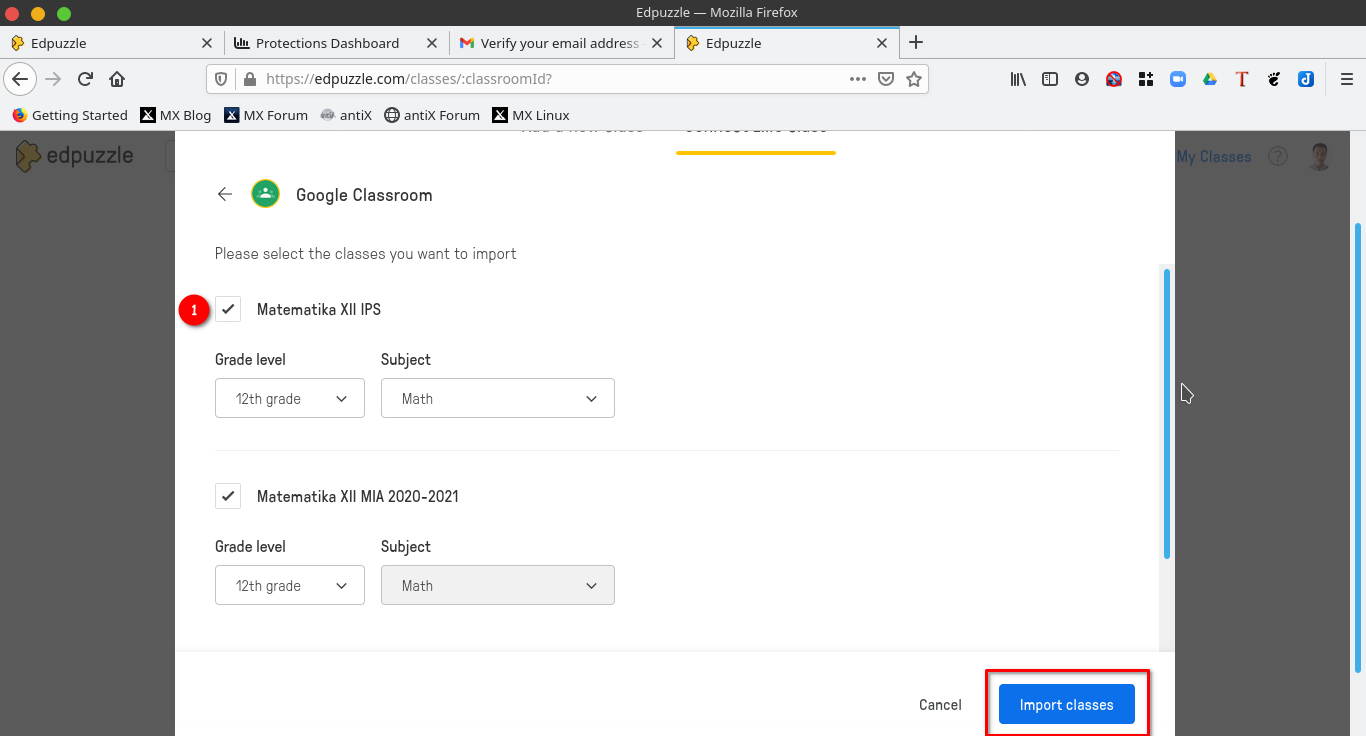Open the MX Linux bookmark
Viewport: 1366px width, 736px height.
tap(531, 115)
